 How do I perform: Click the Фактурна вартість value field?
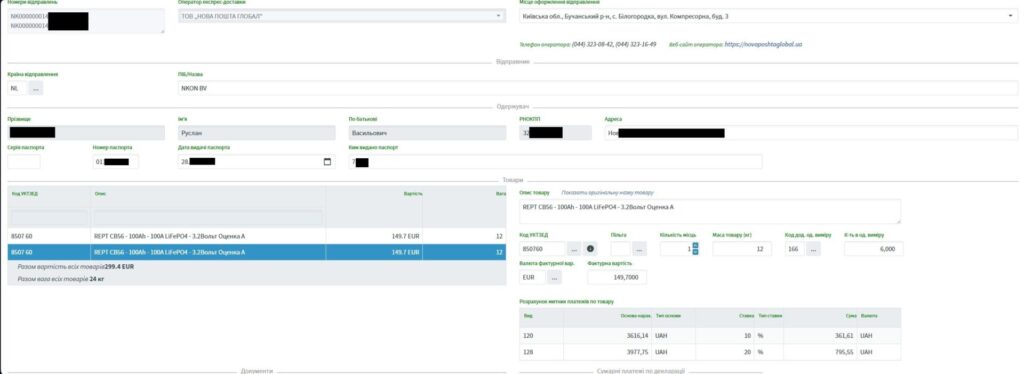[617, 277]
